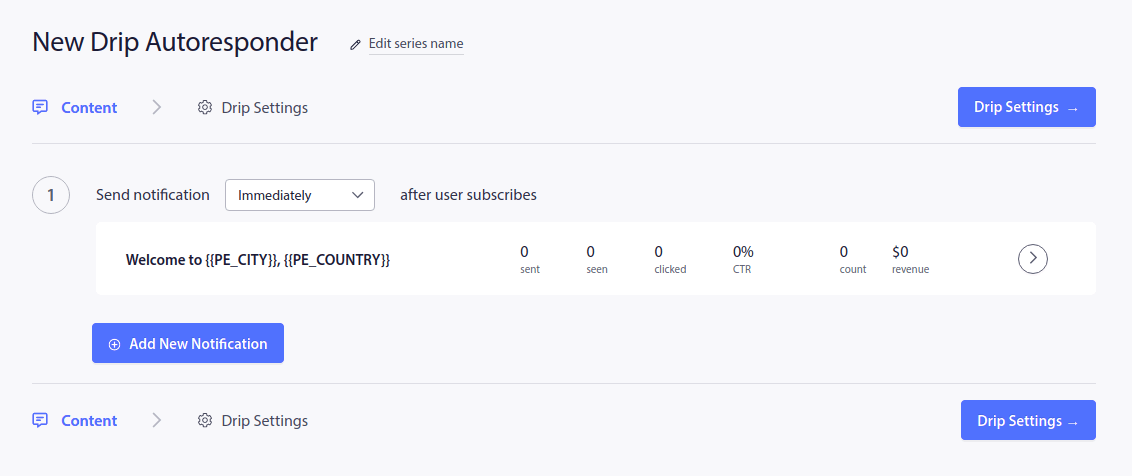Click the gear icon in top breadcrumb
The width and height of the screenshot is (1132, 476).
click(205, 108)
